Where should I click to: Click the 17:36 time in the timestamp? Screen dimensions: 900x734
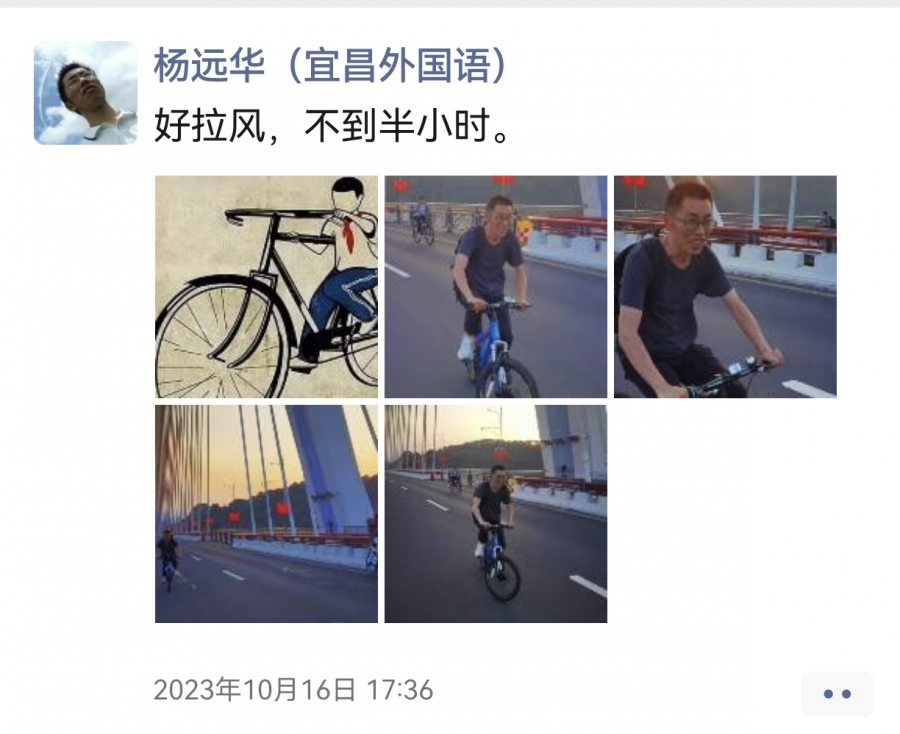tap(400, 690)
